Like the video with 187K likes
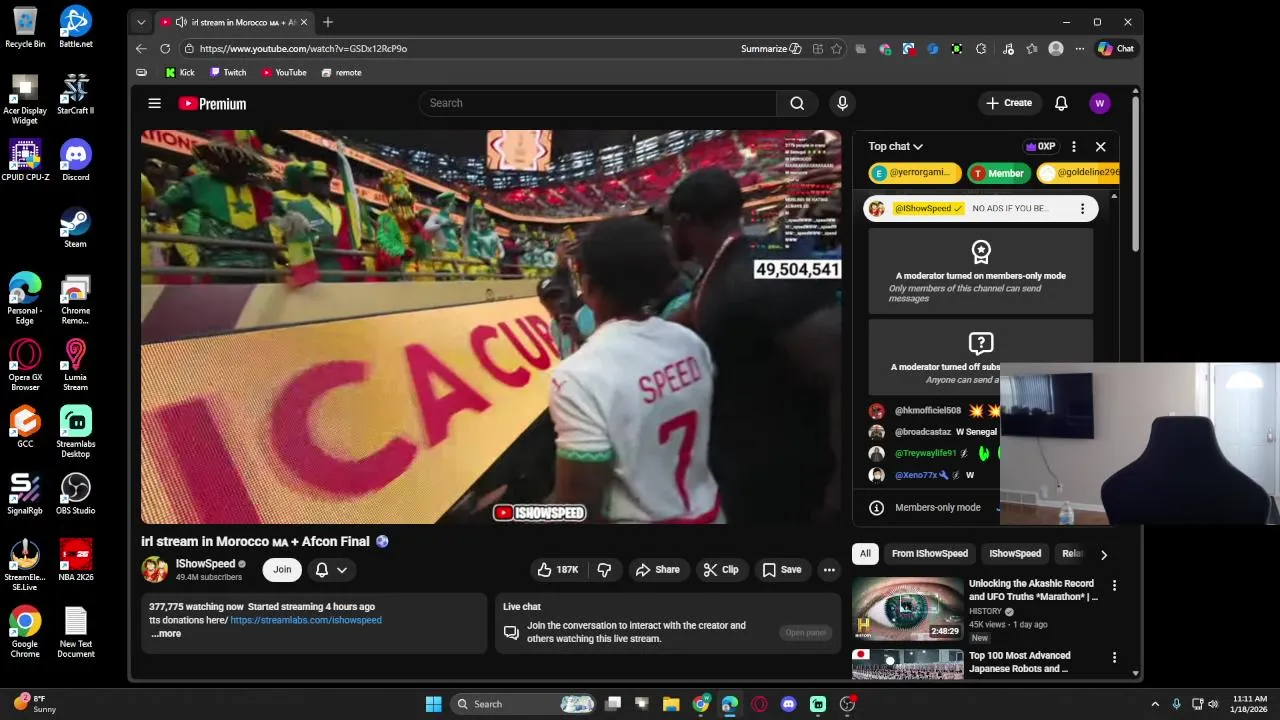Viewport: 1280px width, 720px height. coord(558,569)
